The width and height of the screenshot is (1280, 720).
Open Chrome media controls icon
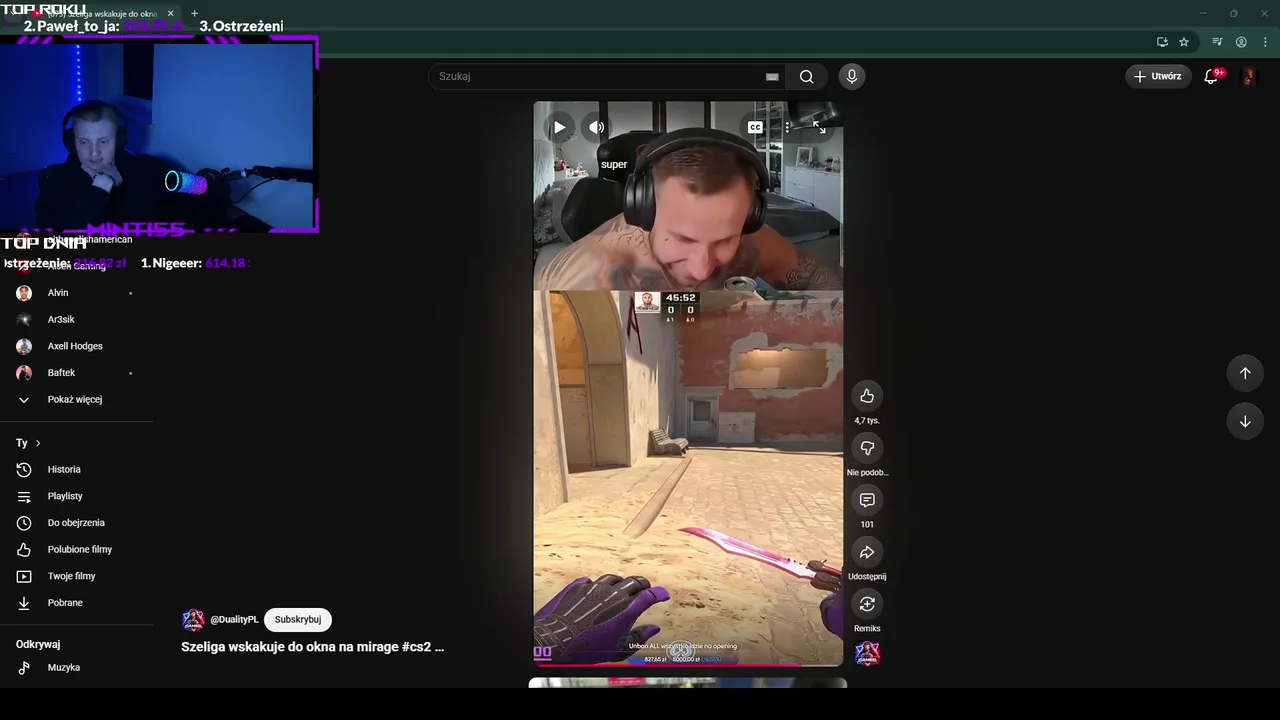coord(1217,42)
